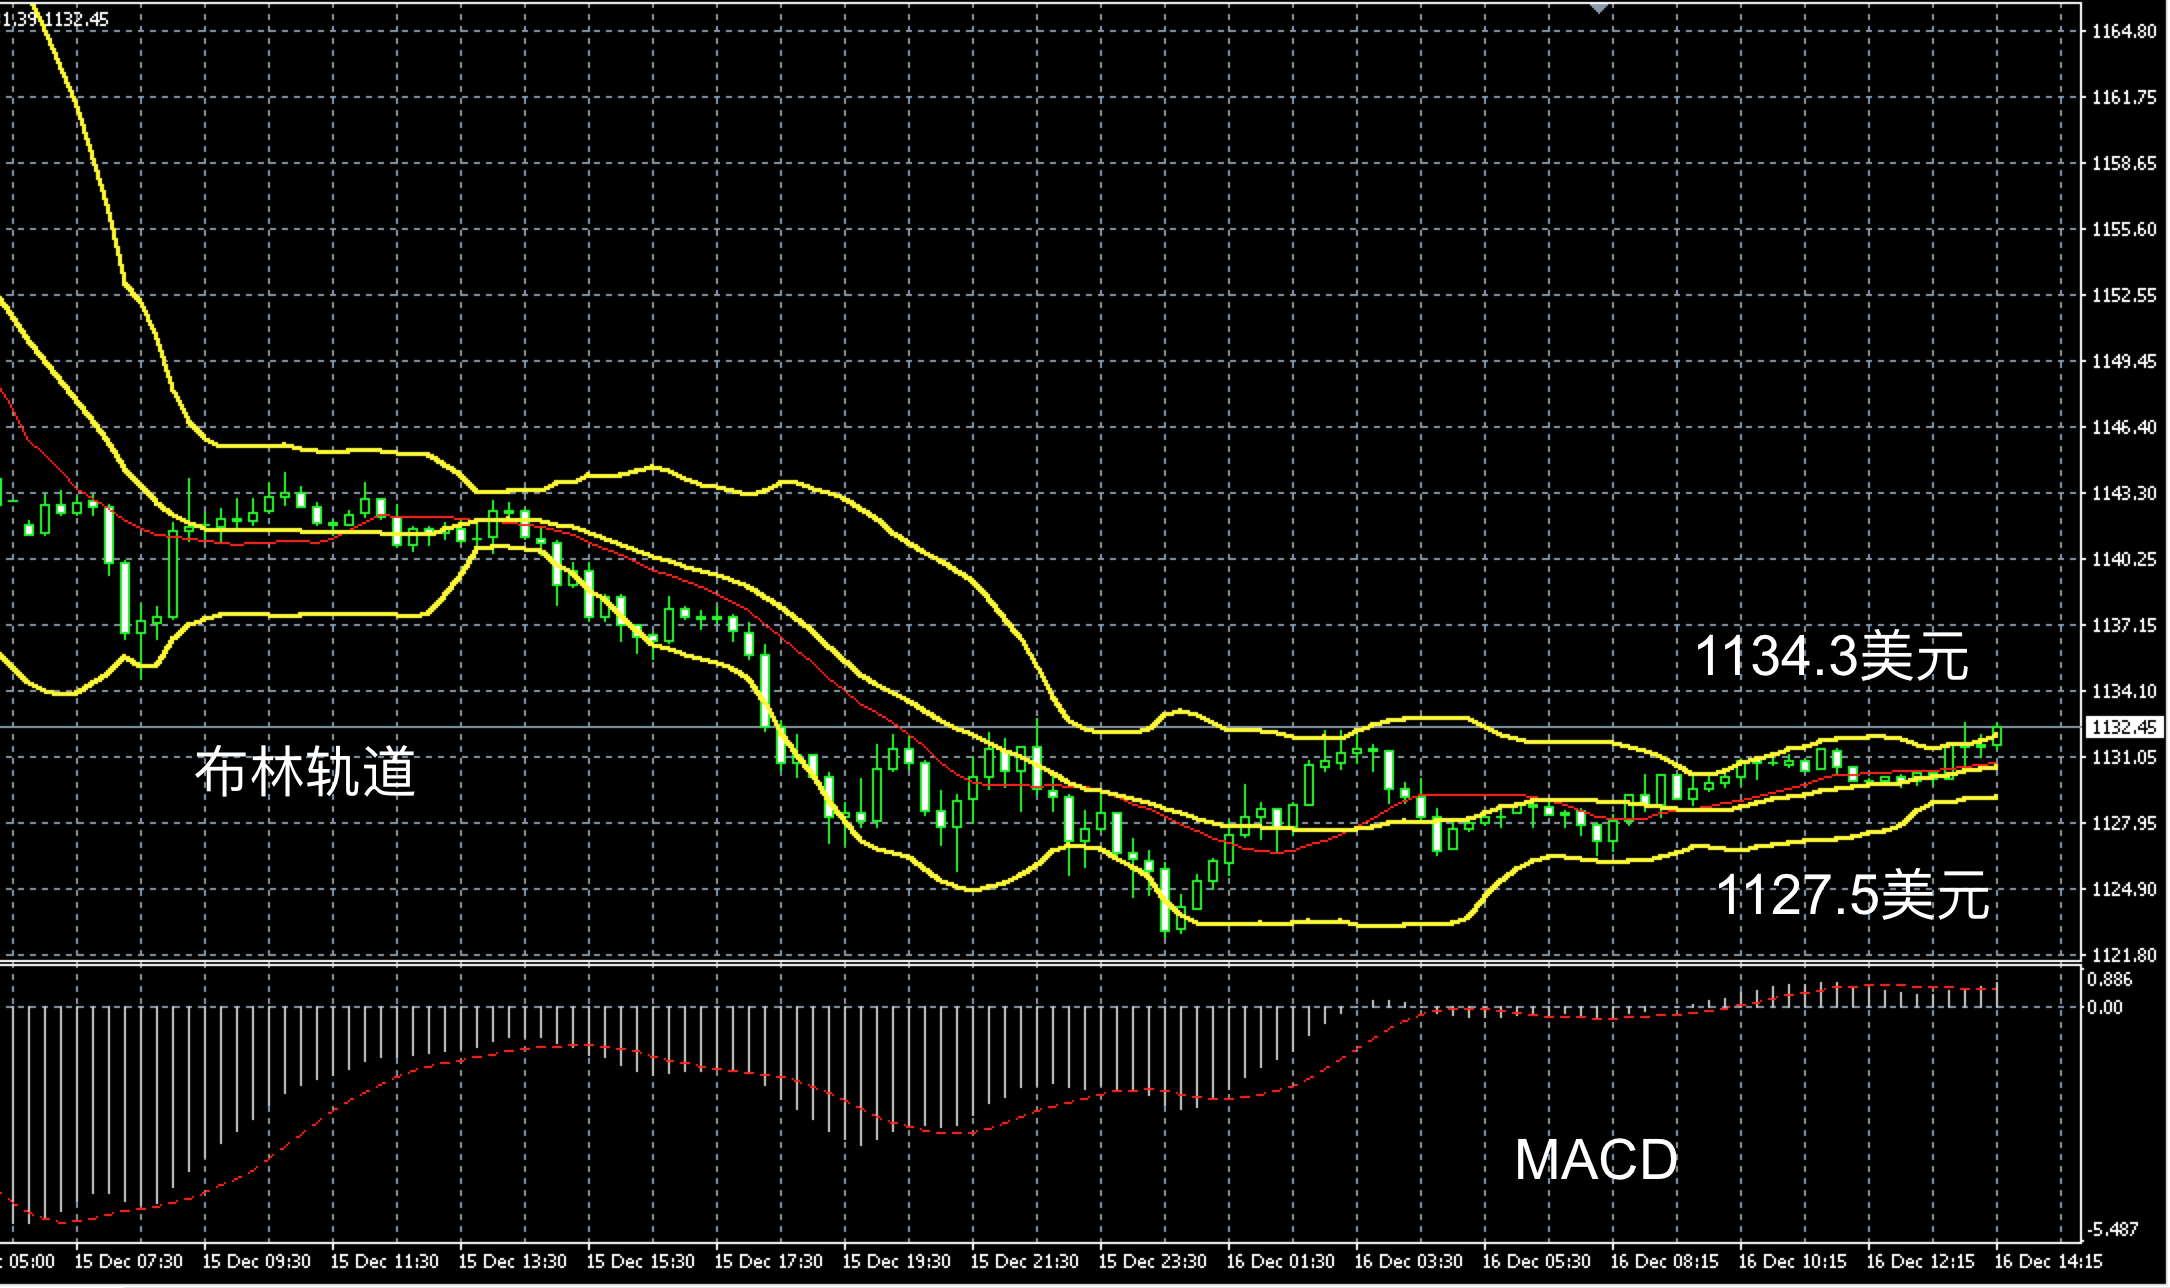
Task: Click the chart shift triangle marker
Action: [1598, 8]
